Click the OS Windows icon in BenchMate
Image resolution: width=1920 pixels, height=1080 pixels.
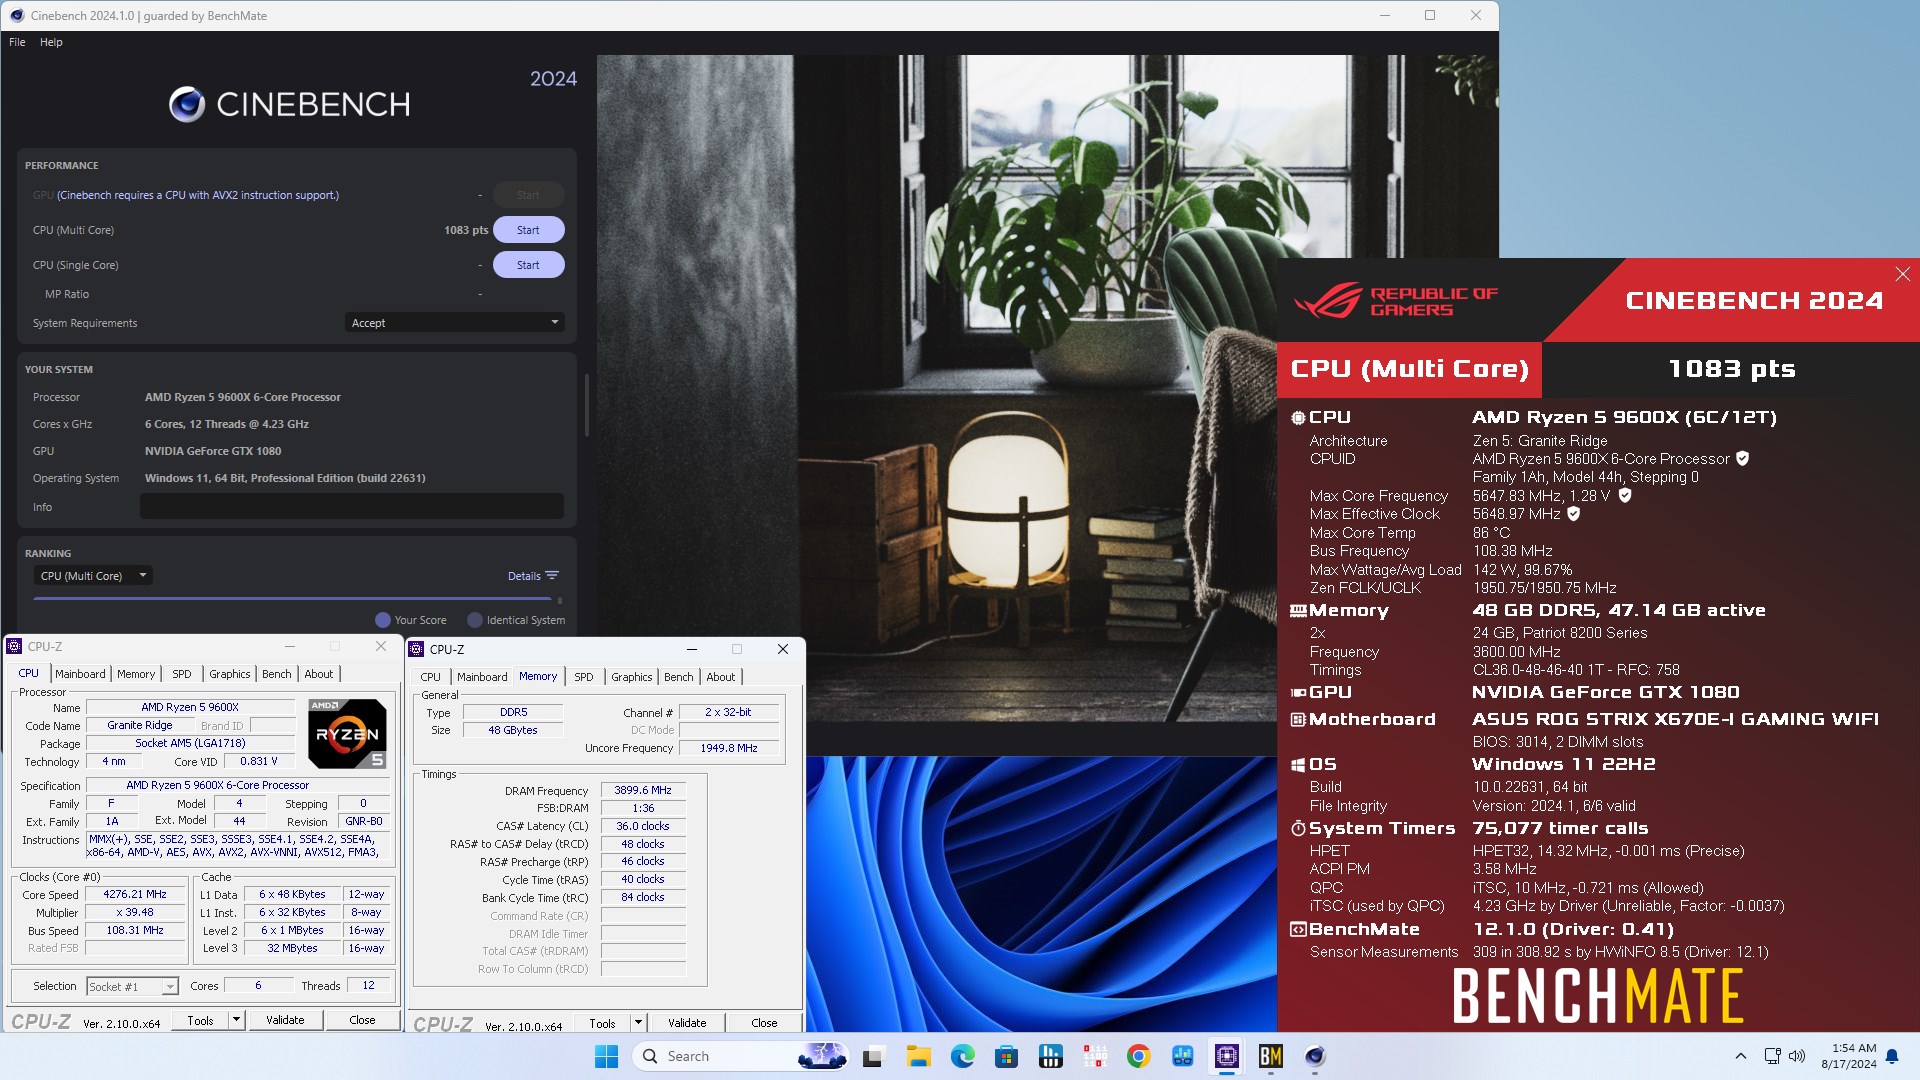coord(1298,764)
